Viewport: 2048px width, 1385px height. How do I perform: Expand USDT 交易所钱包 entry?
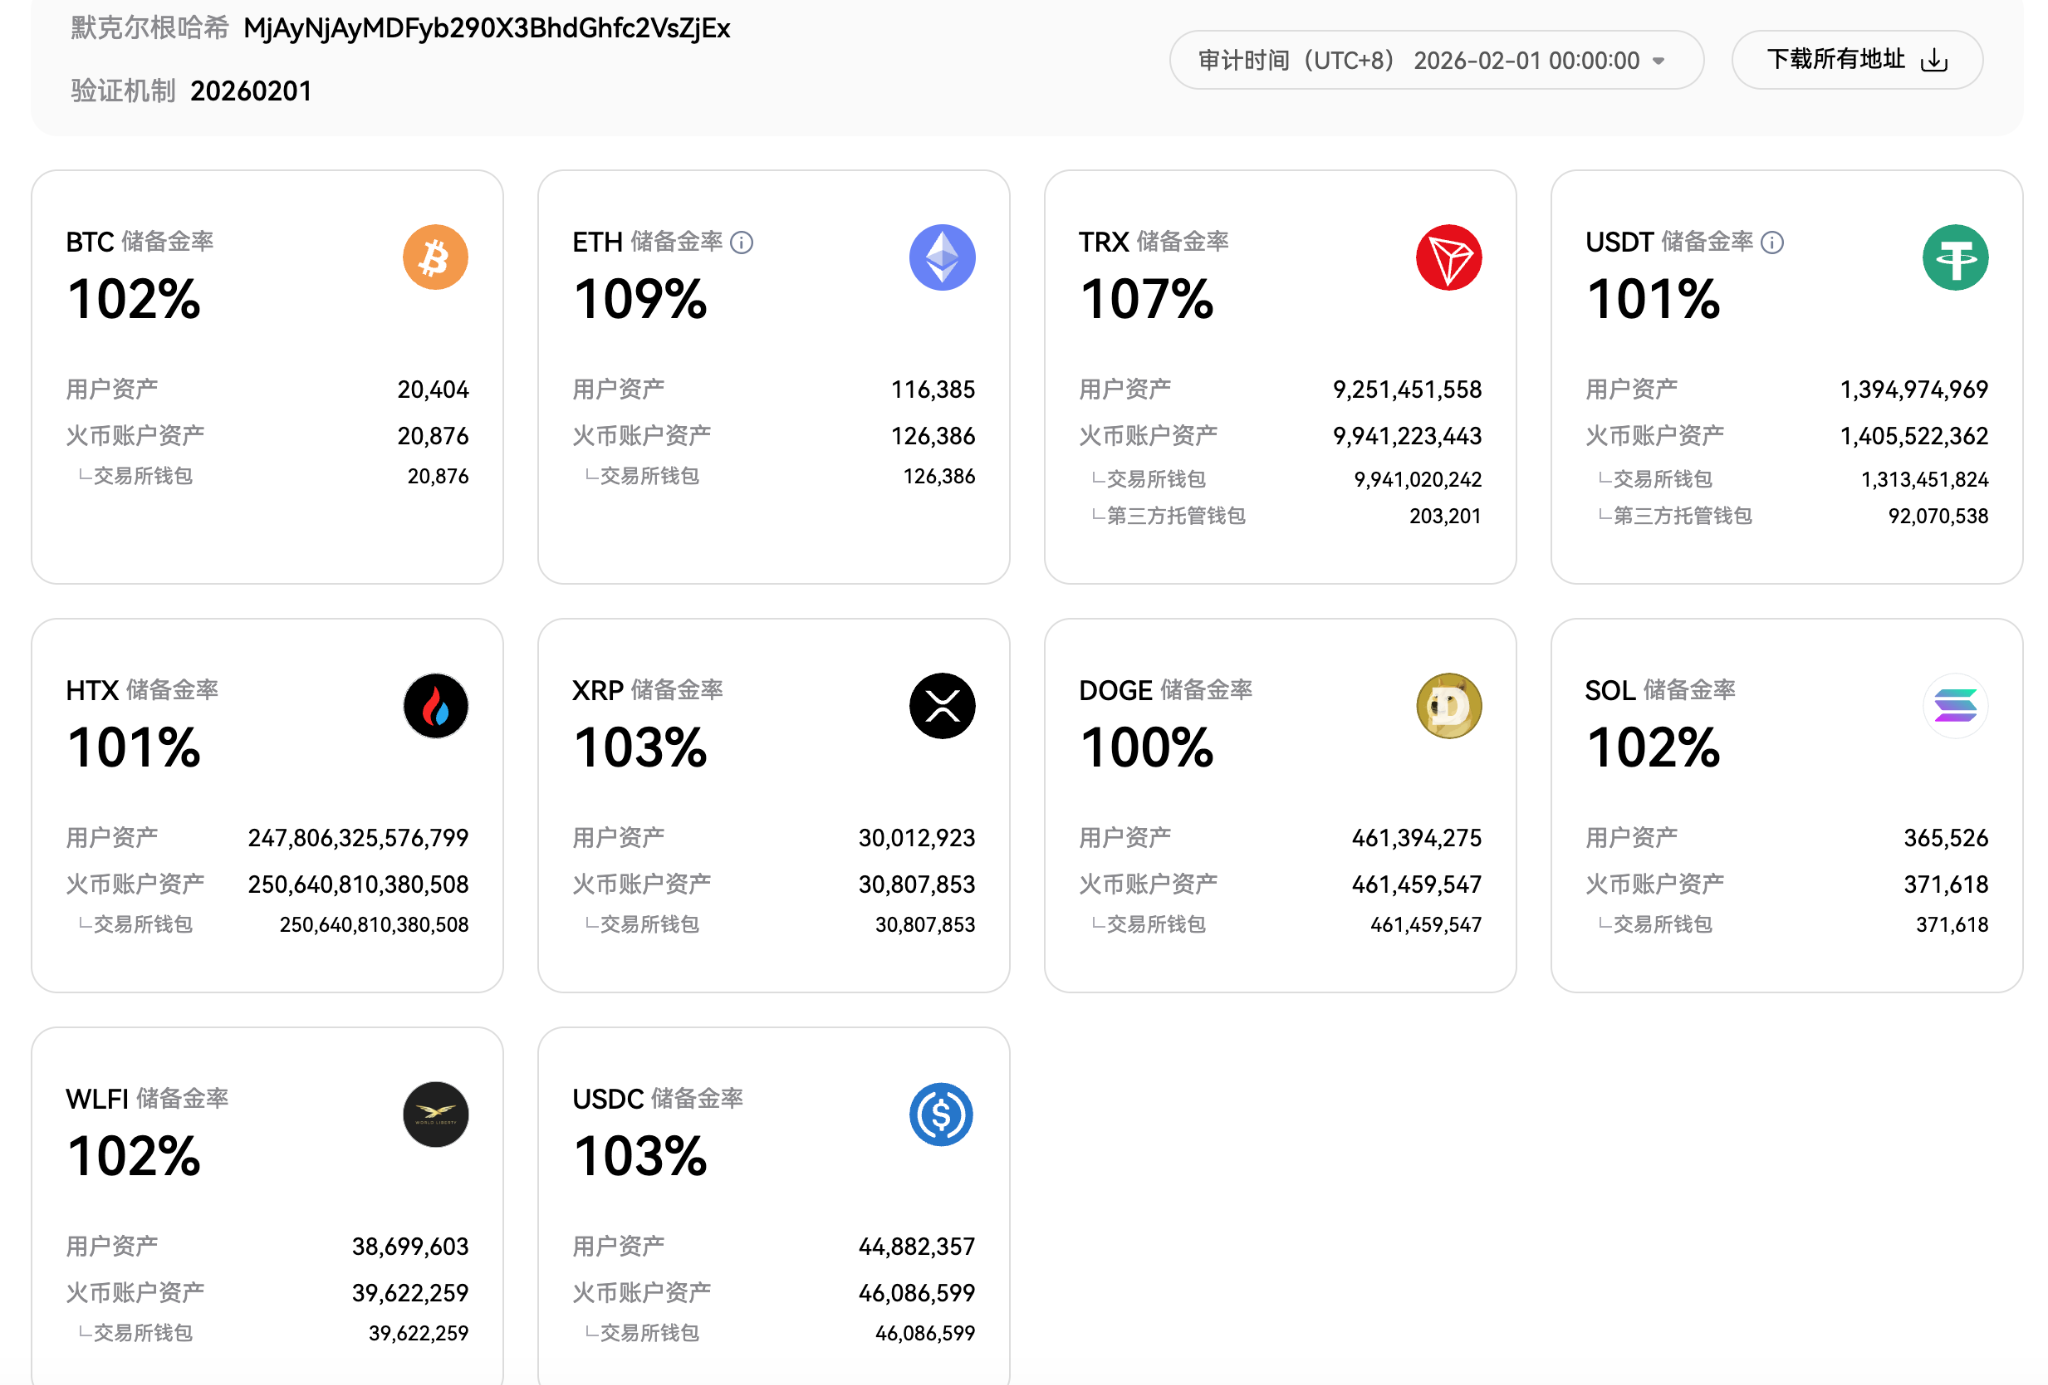tap(1659, 478)
